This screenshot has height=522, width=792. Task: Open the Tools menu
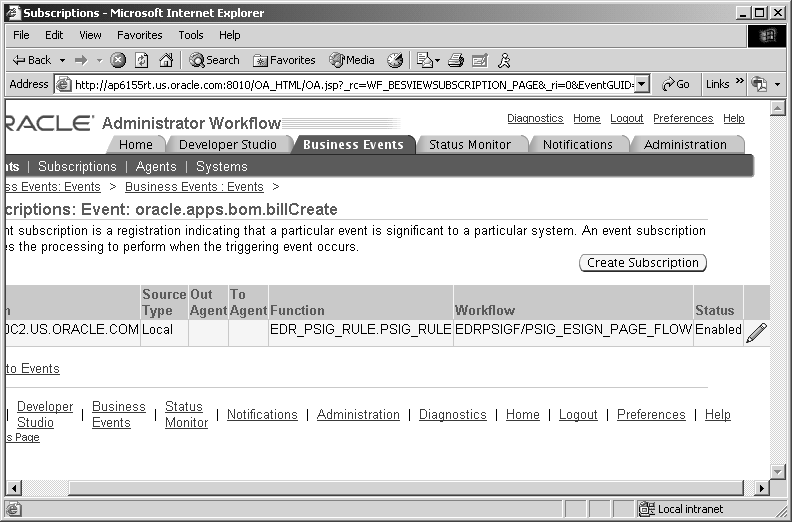[191, 35]
